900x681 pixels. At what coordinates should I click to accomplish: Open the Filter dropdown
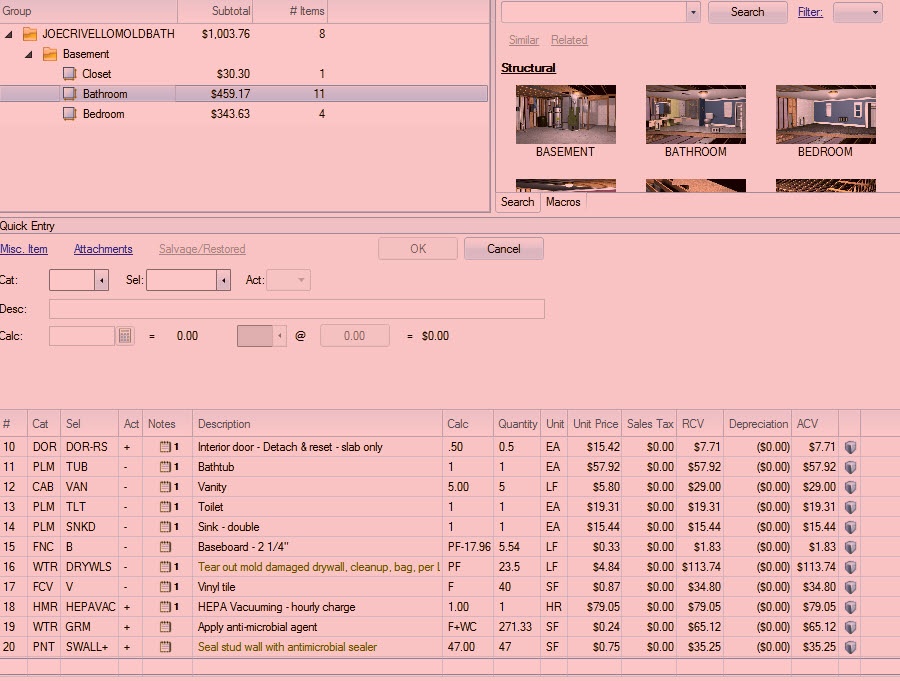857,12
